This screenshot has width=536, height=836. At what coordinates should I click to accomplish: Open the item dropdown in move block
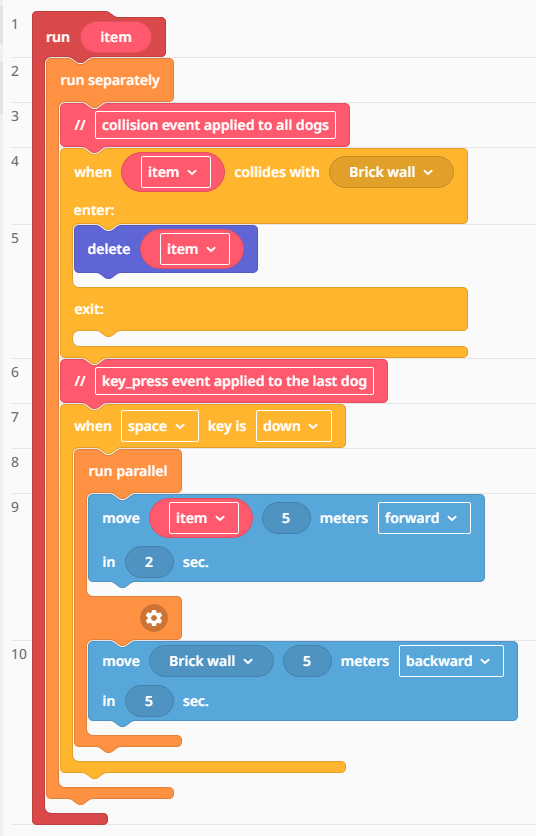(204, 518)
